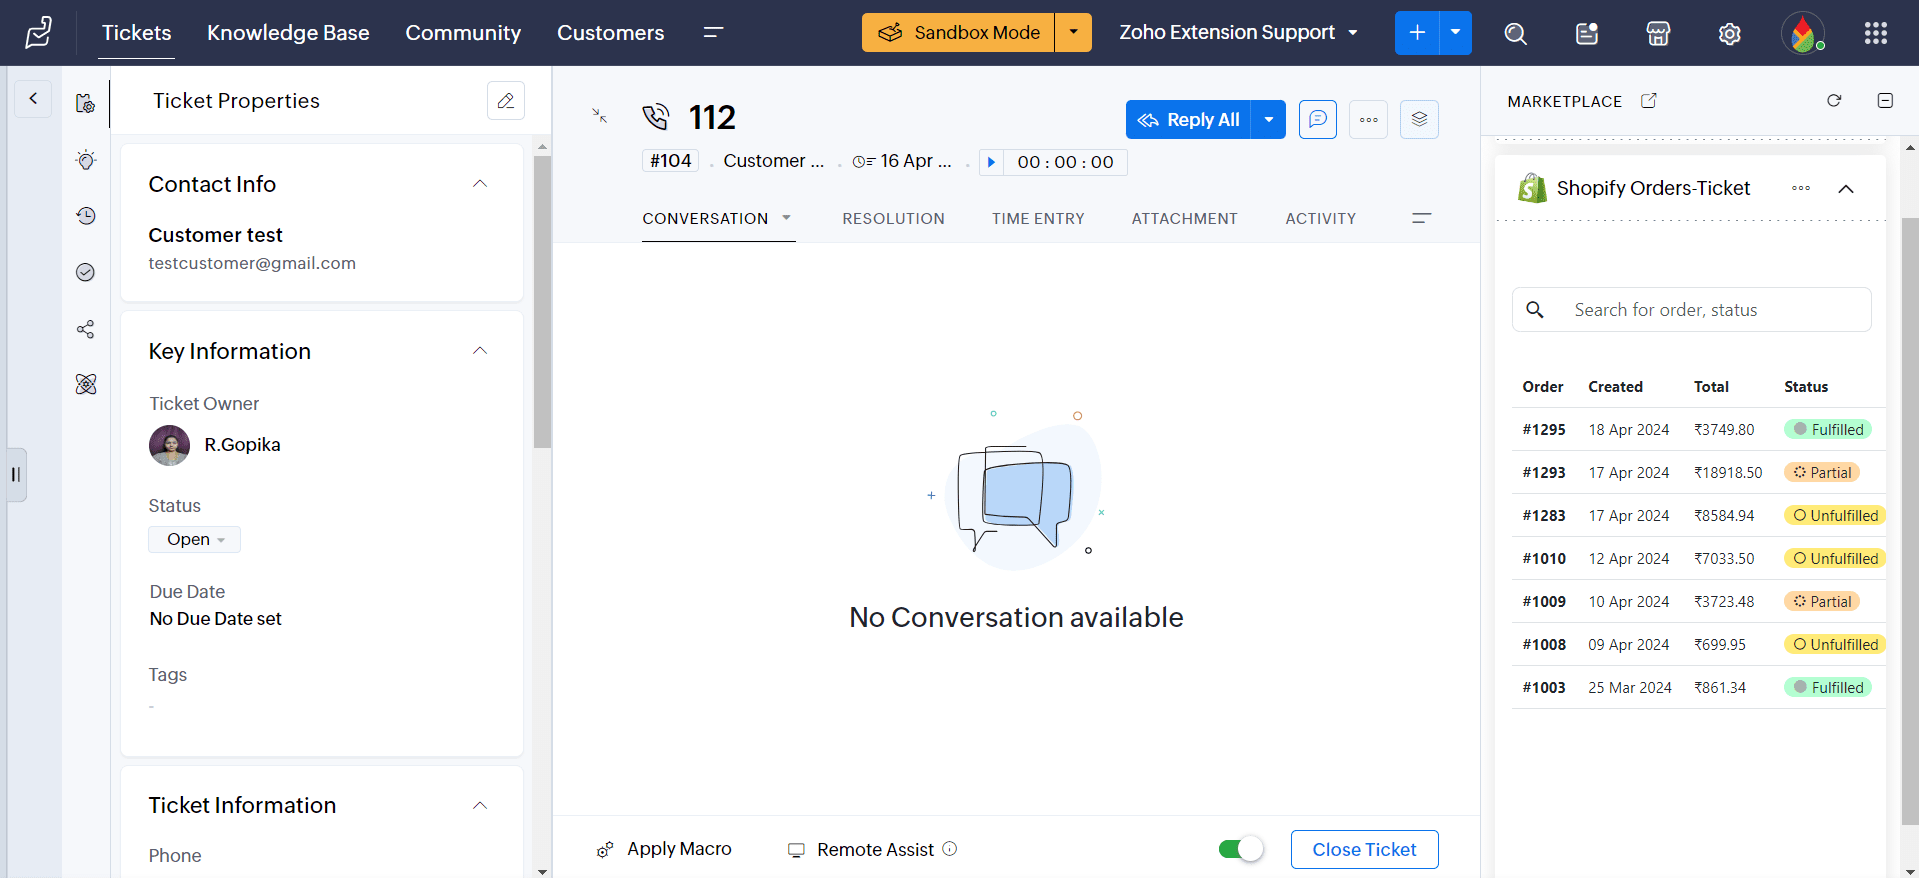This screenshot has width=1919, height=878.
Task: Expand the Reply All dropdown arrow
Action: pyautogui.click(x=1268, y=120)
